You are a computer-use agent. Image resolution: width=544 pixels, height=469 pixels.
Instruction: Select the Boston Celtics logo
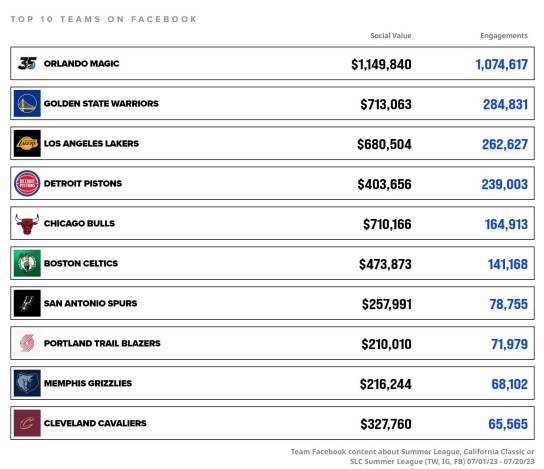[x=27, y=263]
